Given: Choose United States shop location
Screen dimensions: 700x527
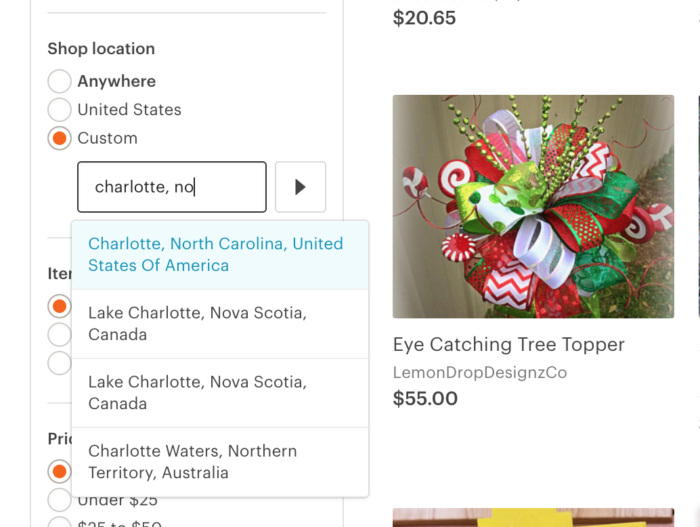Looking at the screenshot, I should coord(60,109).
